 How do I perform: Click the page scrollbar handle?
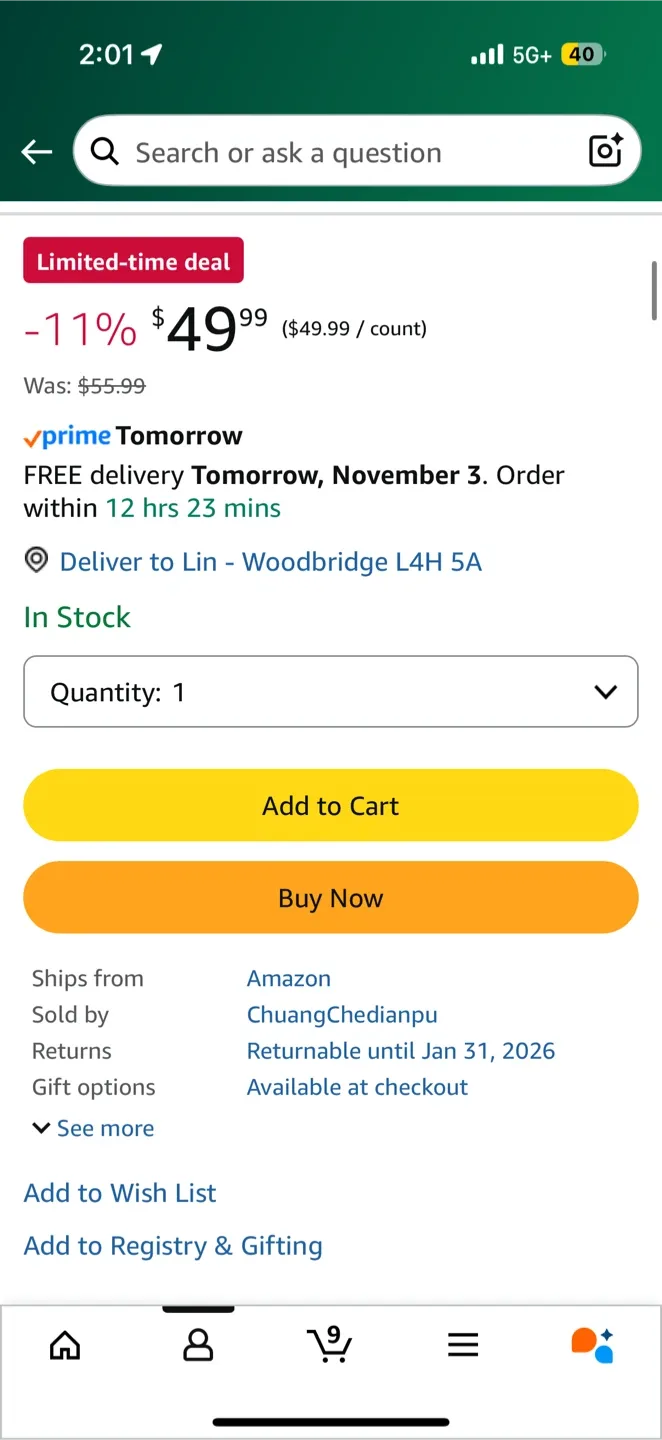(x=654, y=290)
